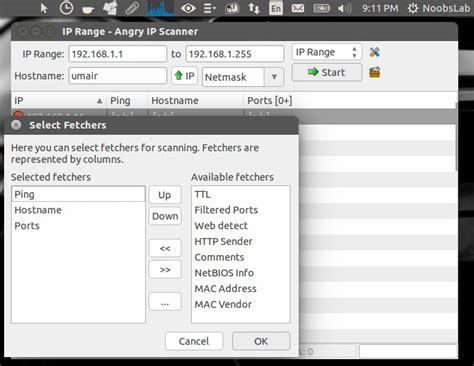Open the coffee cup caffeine indicator
The width and height of the screenshot is (474, 366).
88,9
